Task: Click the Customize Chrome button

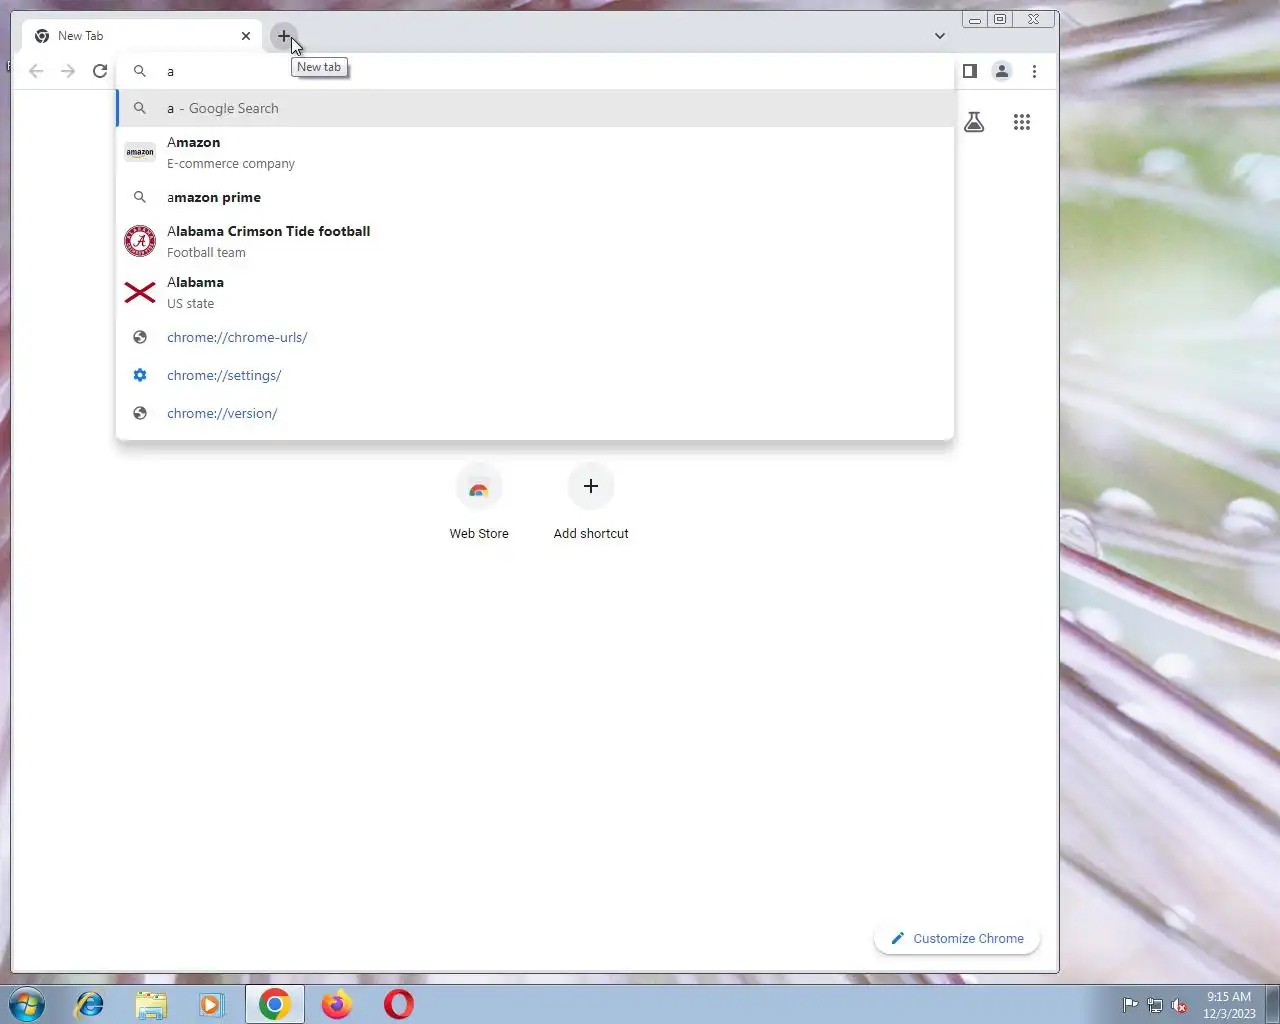Action: 957,938
